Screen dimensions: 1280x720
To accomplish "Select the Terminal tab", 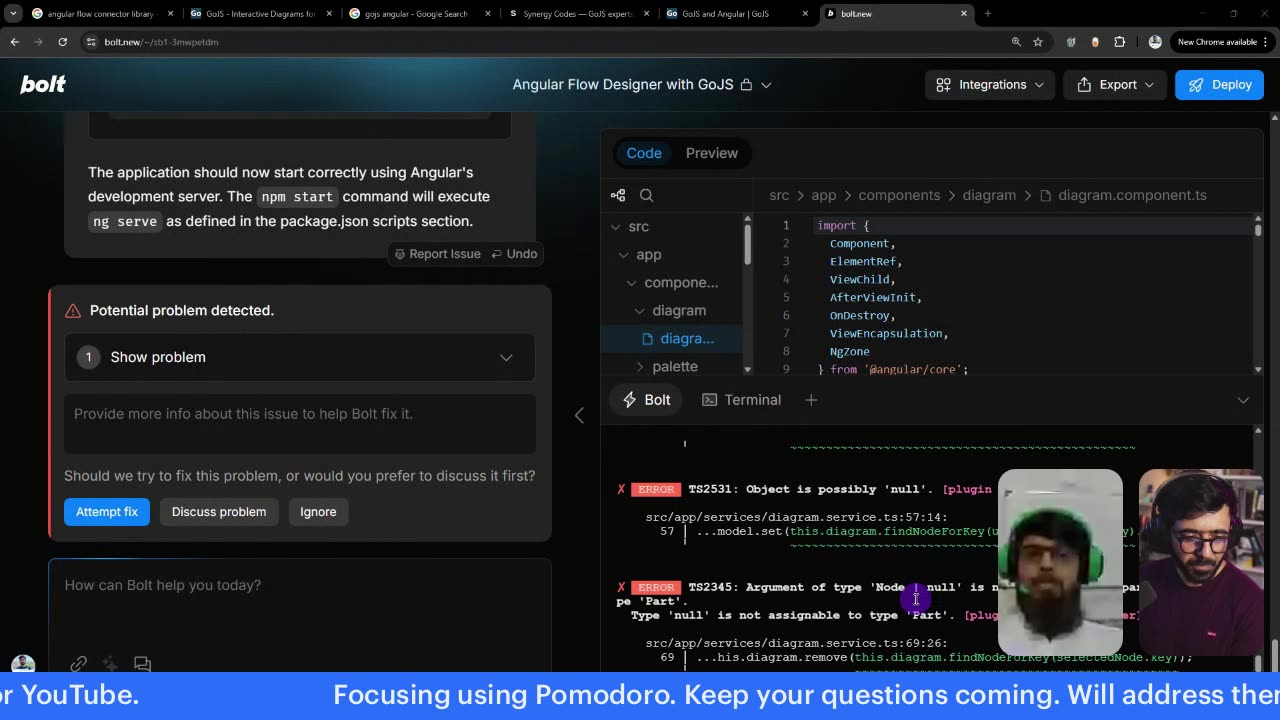I will click(742, 400).
